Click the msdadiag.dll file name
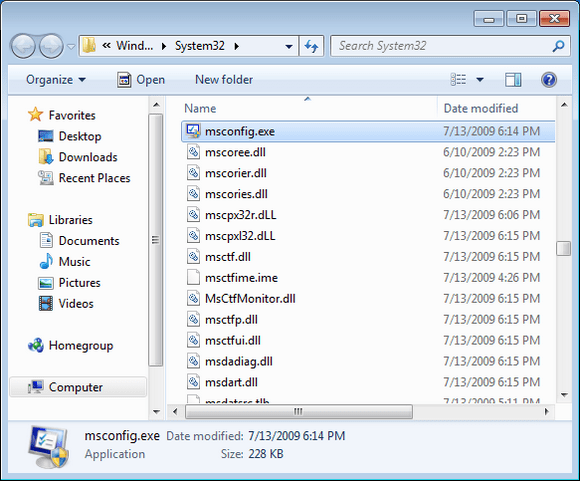Screen dimensions: 580x481 pyautogui.click(x=239, y=361)
